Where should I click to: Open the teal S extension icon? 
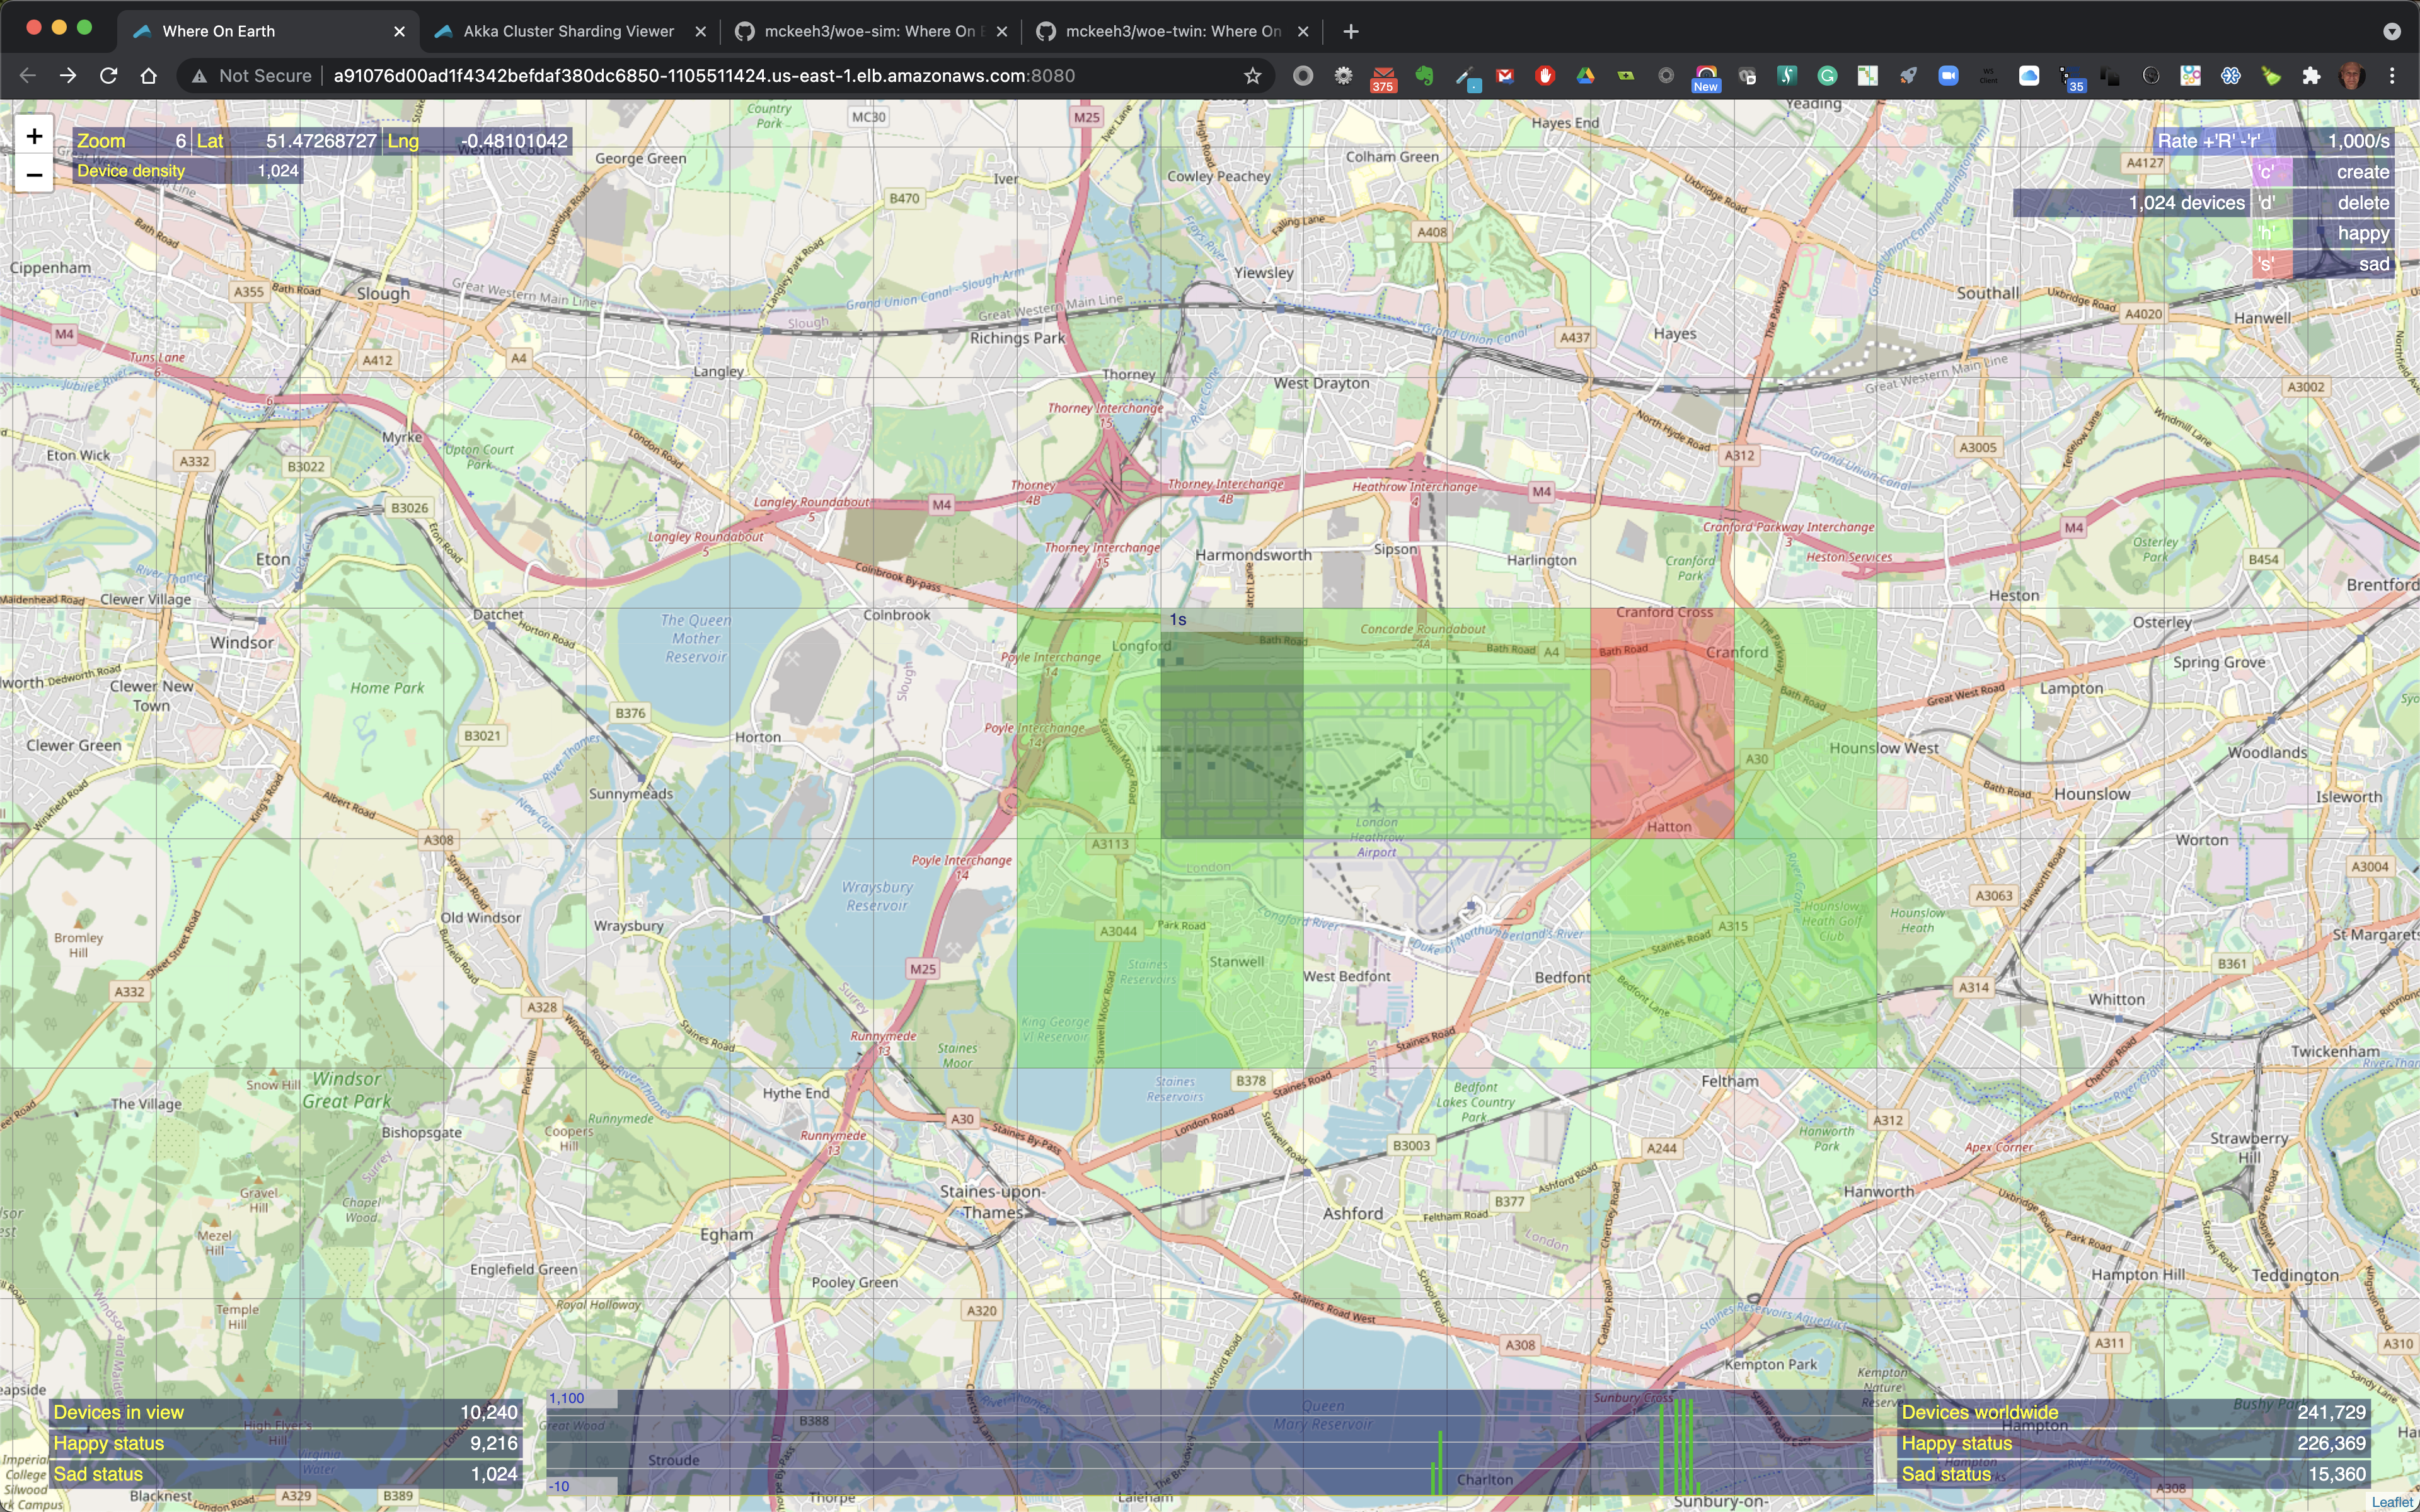pos(1787,76)
